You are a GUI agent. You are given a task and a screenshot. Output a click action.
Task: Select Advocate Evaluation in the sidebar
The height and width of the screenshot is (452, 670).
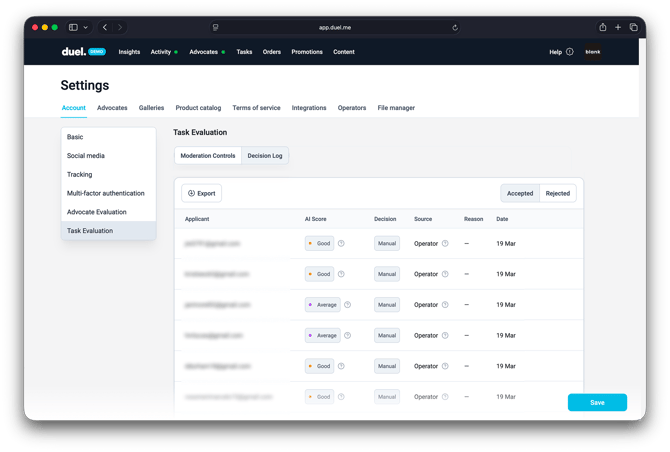pyautogui.click(x=97, y=212)
